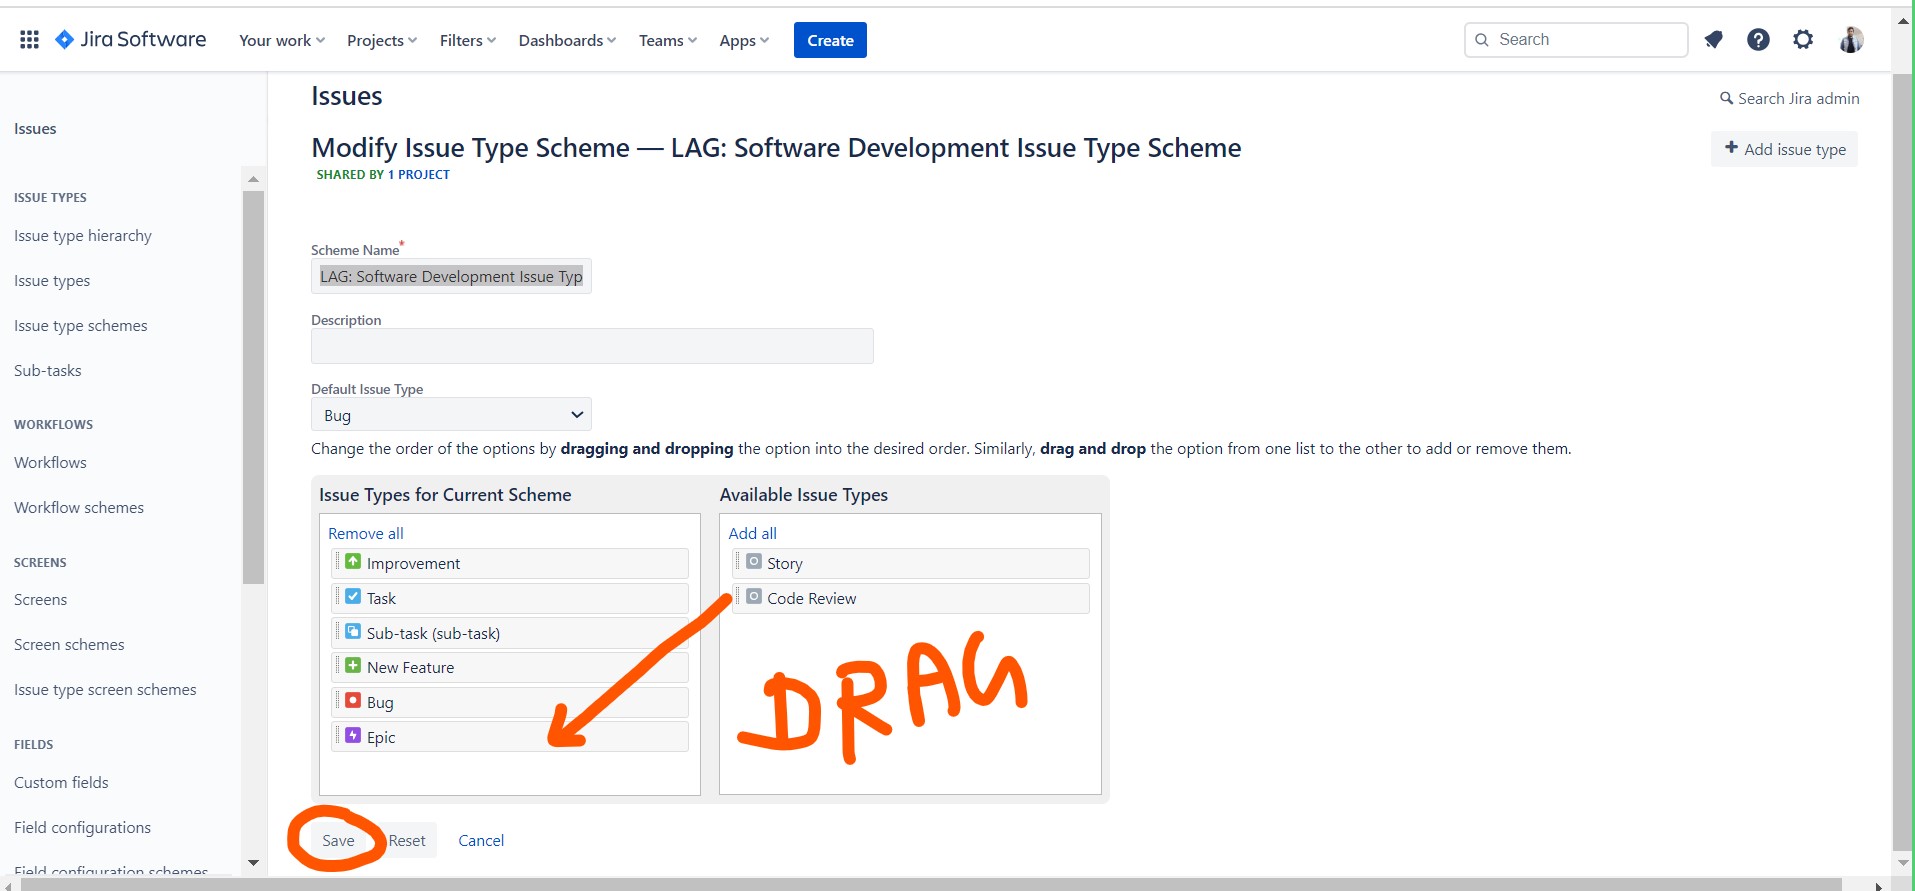Open the app switcher grid icon

tap(29, 40)
